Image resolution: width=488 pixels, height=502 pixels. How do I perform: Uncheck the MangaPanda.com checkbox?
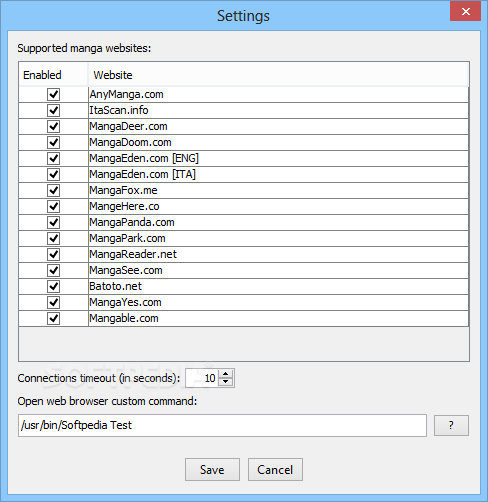tap(53, 222)
